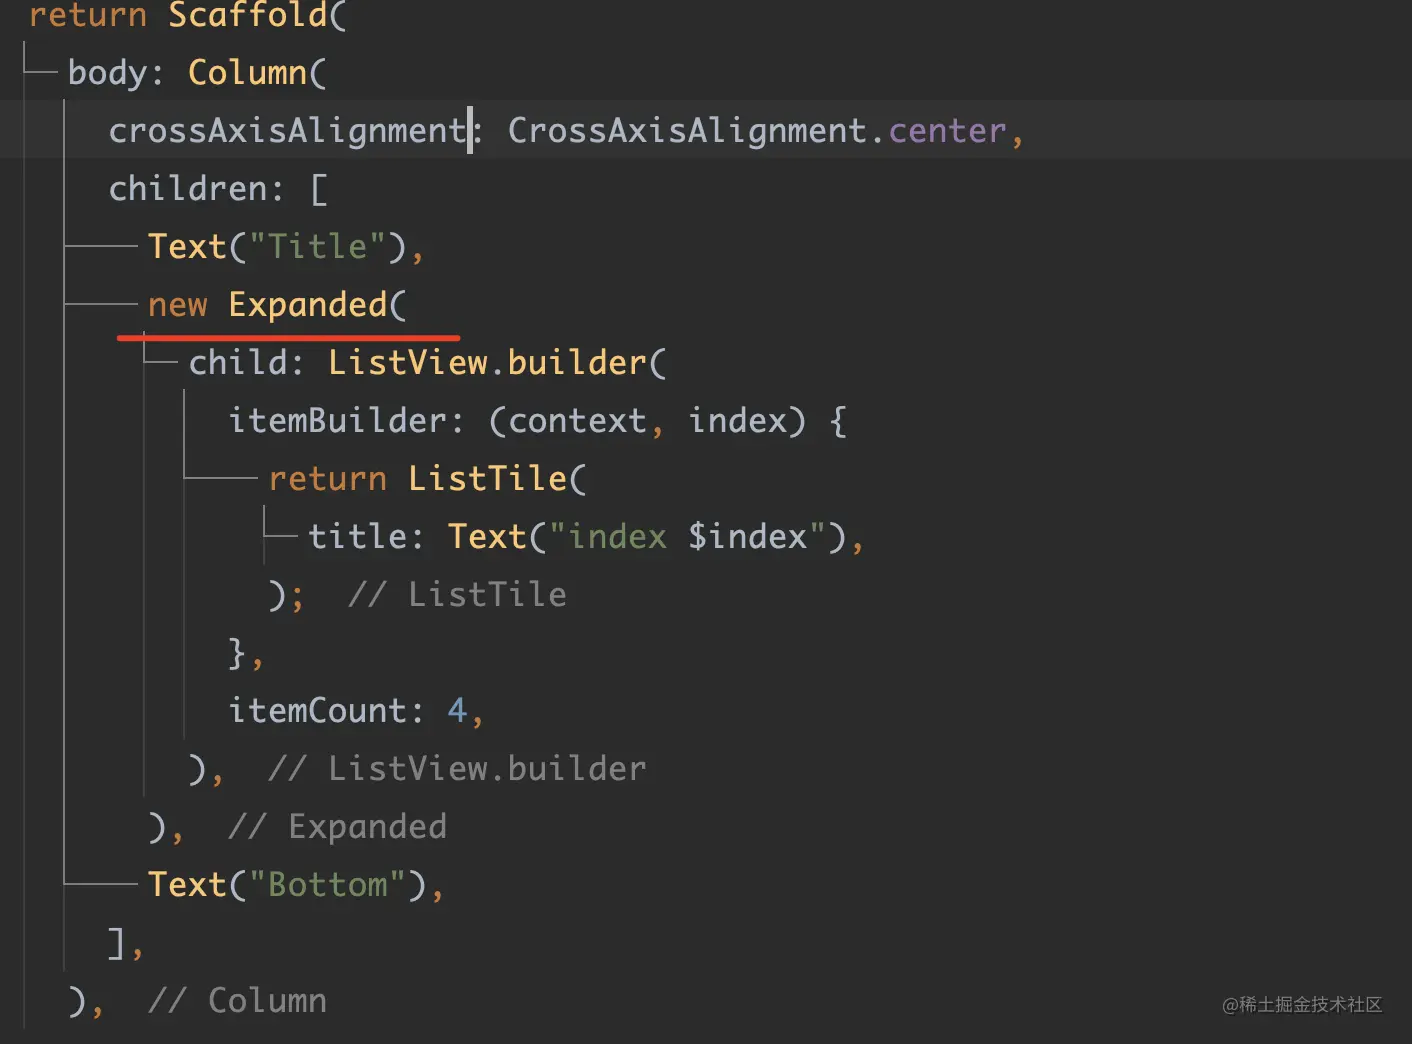
Task: Click the 'center' enum value
Action: click(x=947, y=131)
